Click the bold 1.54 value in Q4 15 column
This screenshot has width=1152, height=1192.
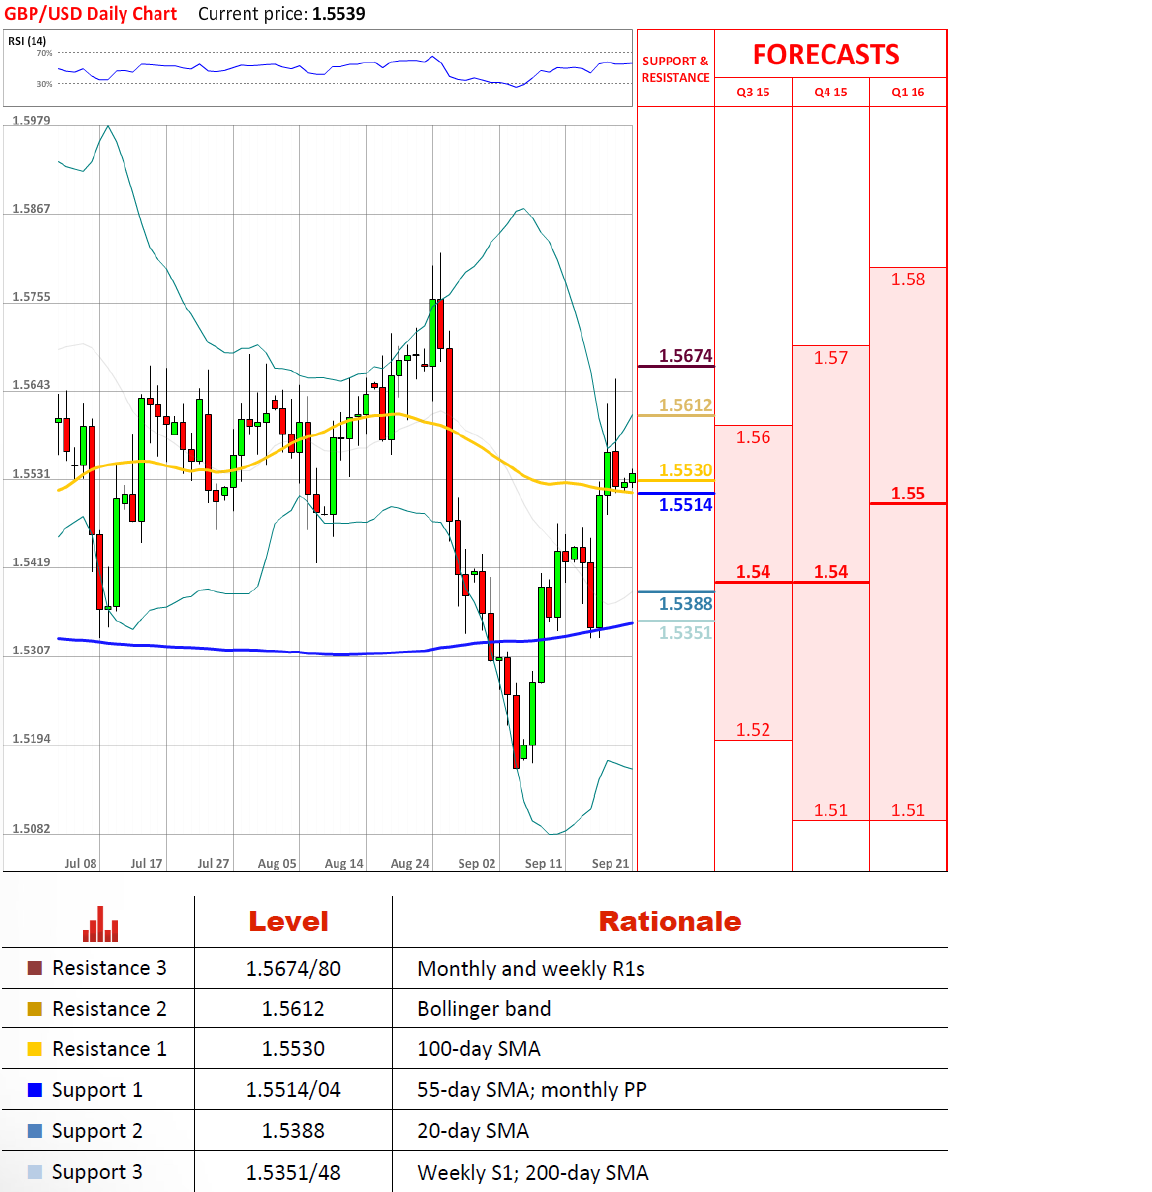click(830, 572)
